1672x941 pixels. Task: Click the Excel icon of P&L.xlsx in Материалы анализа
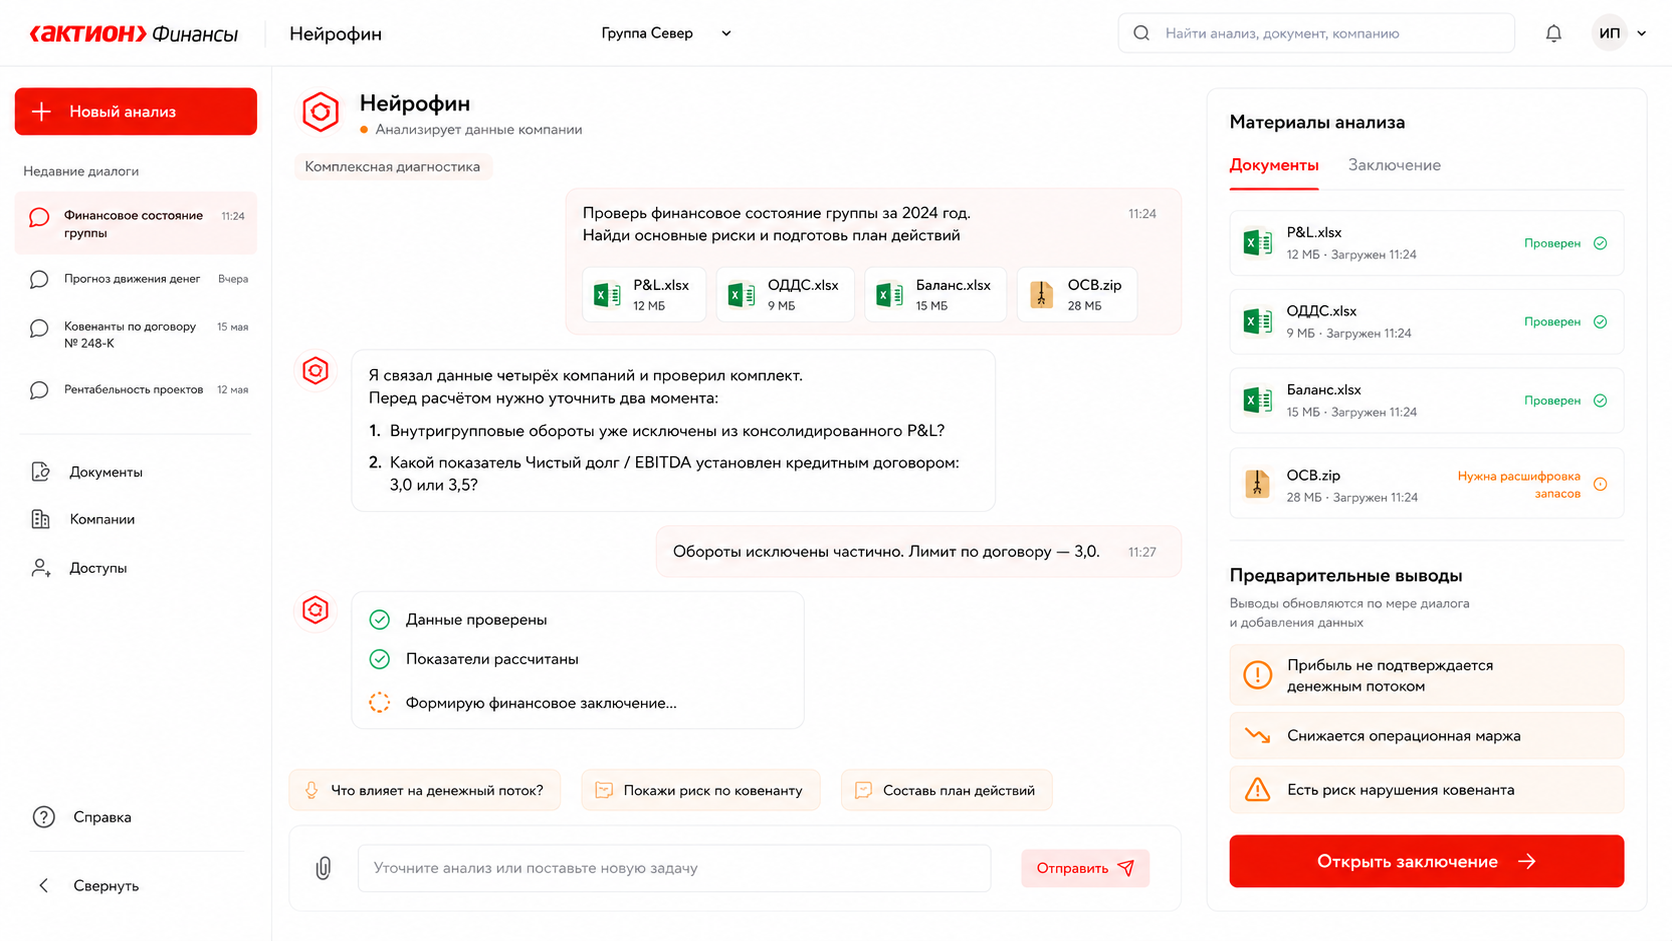tap(1257, 243)
